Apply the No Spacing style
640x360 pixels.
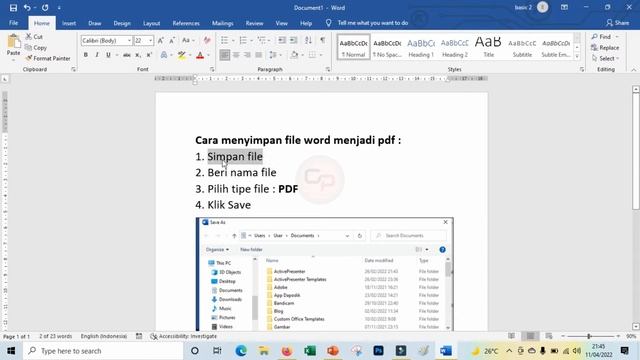tap(387, 47)
